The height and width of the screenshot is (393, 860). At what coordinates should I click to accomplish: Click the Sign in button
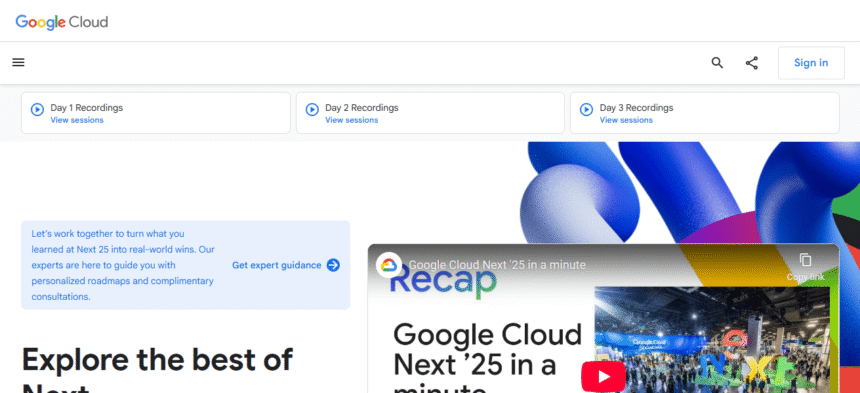pos(811,62)
